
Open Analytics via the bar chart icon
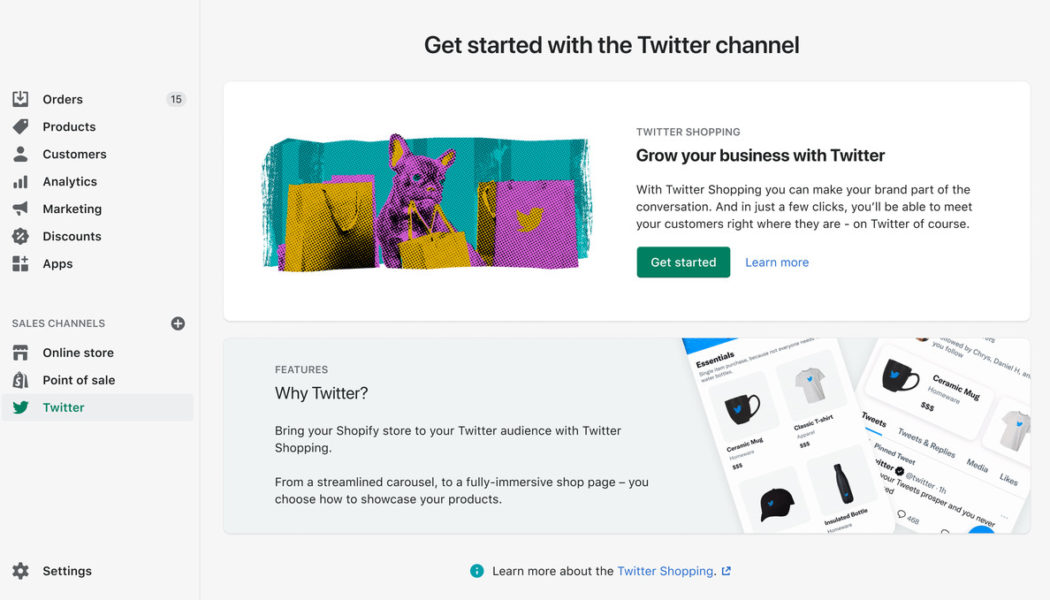[21, 181]
